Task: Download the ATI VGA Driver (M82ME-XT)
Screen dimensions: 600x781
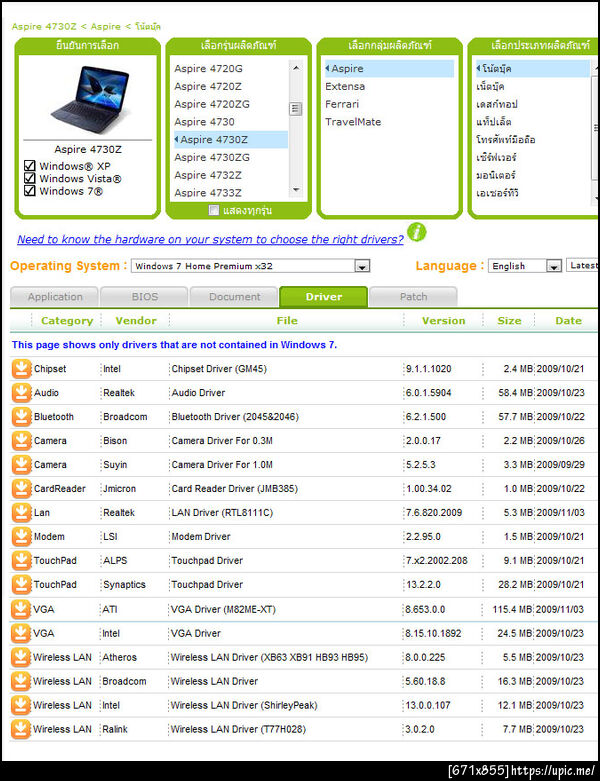Action: point(21,609)
